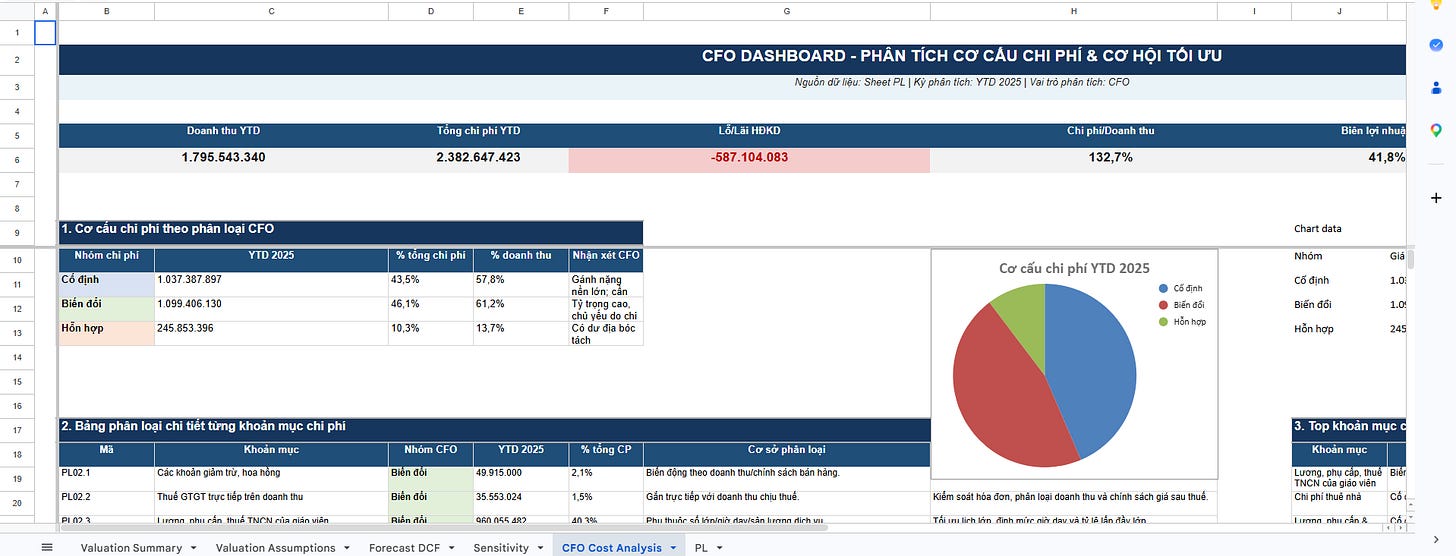
Task: Select the CFO Cost Analysis sheet tab
Action: [612, 548]
